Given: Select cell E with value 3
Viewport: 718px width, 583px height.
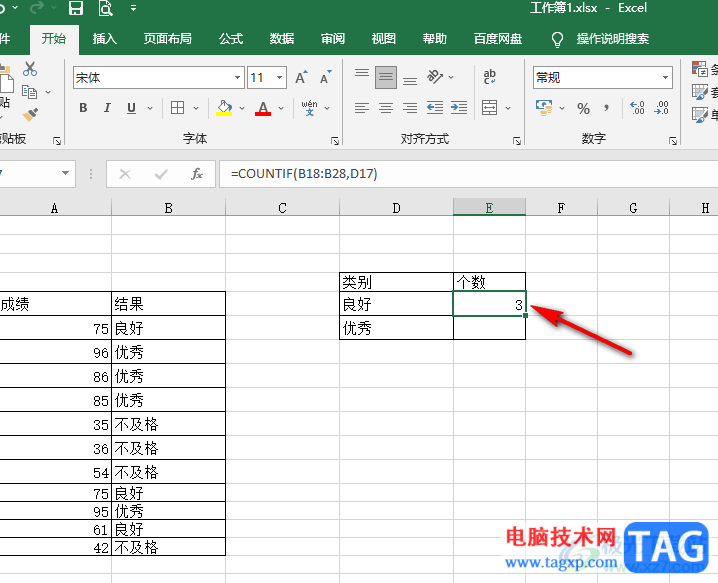Looking at the screenshot, I should [x=490, y=304].
